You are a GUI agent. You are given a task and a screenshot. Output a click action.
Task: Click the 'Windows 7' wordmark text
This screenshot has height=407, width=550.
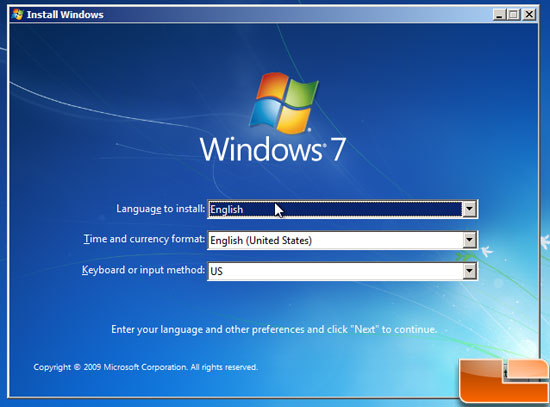273,149
